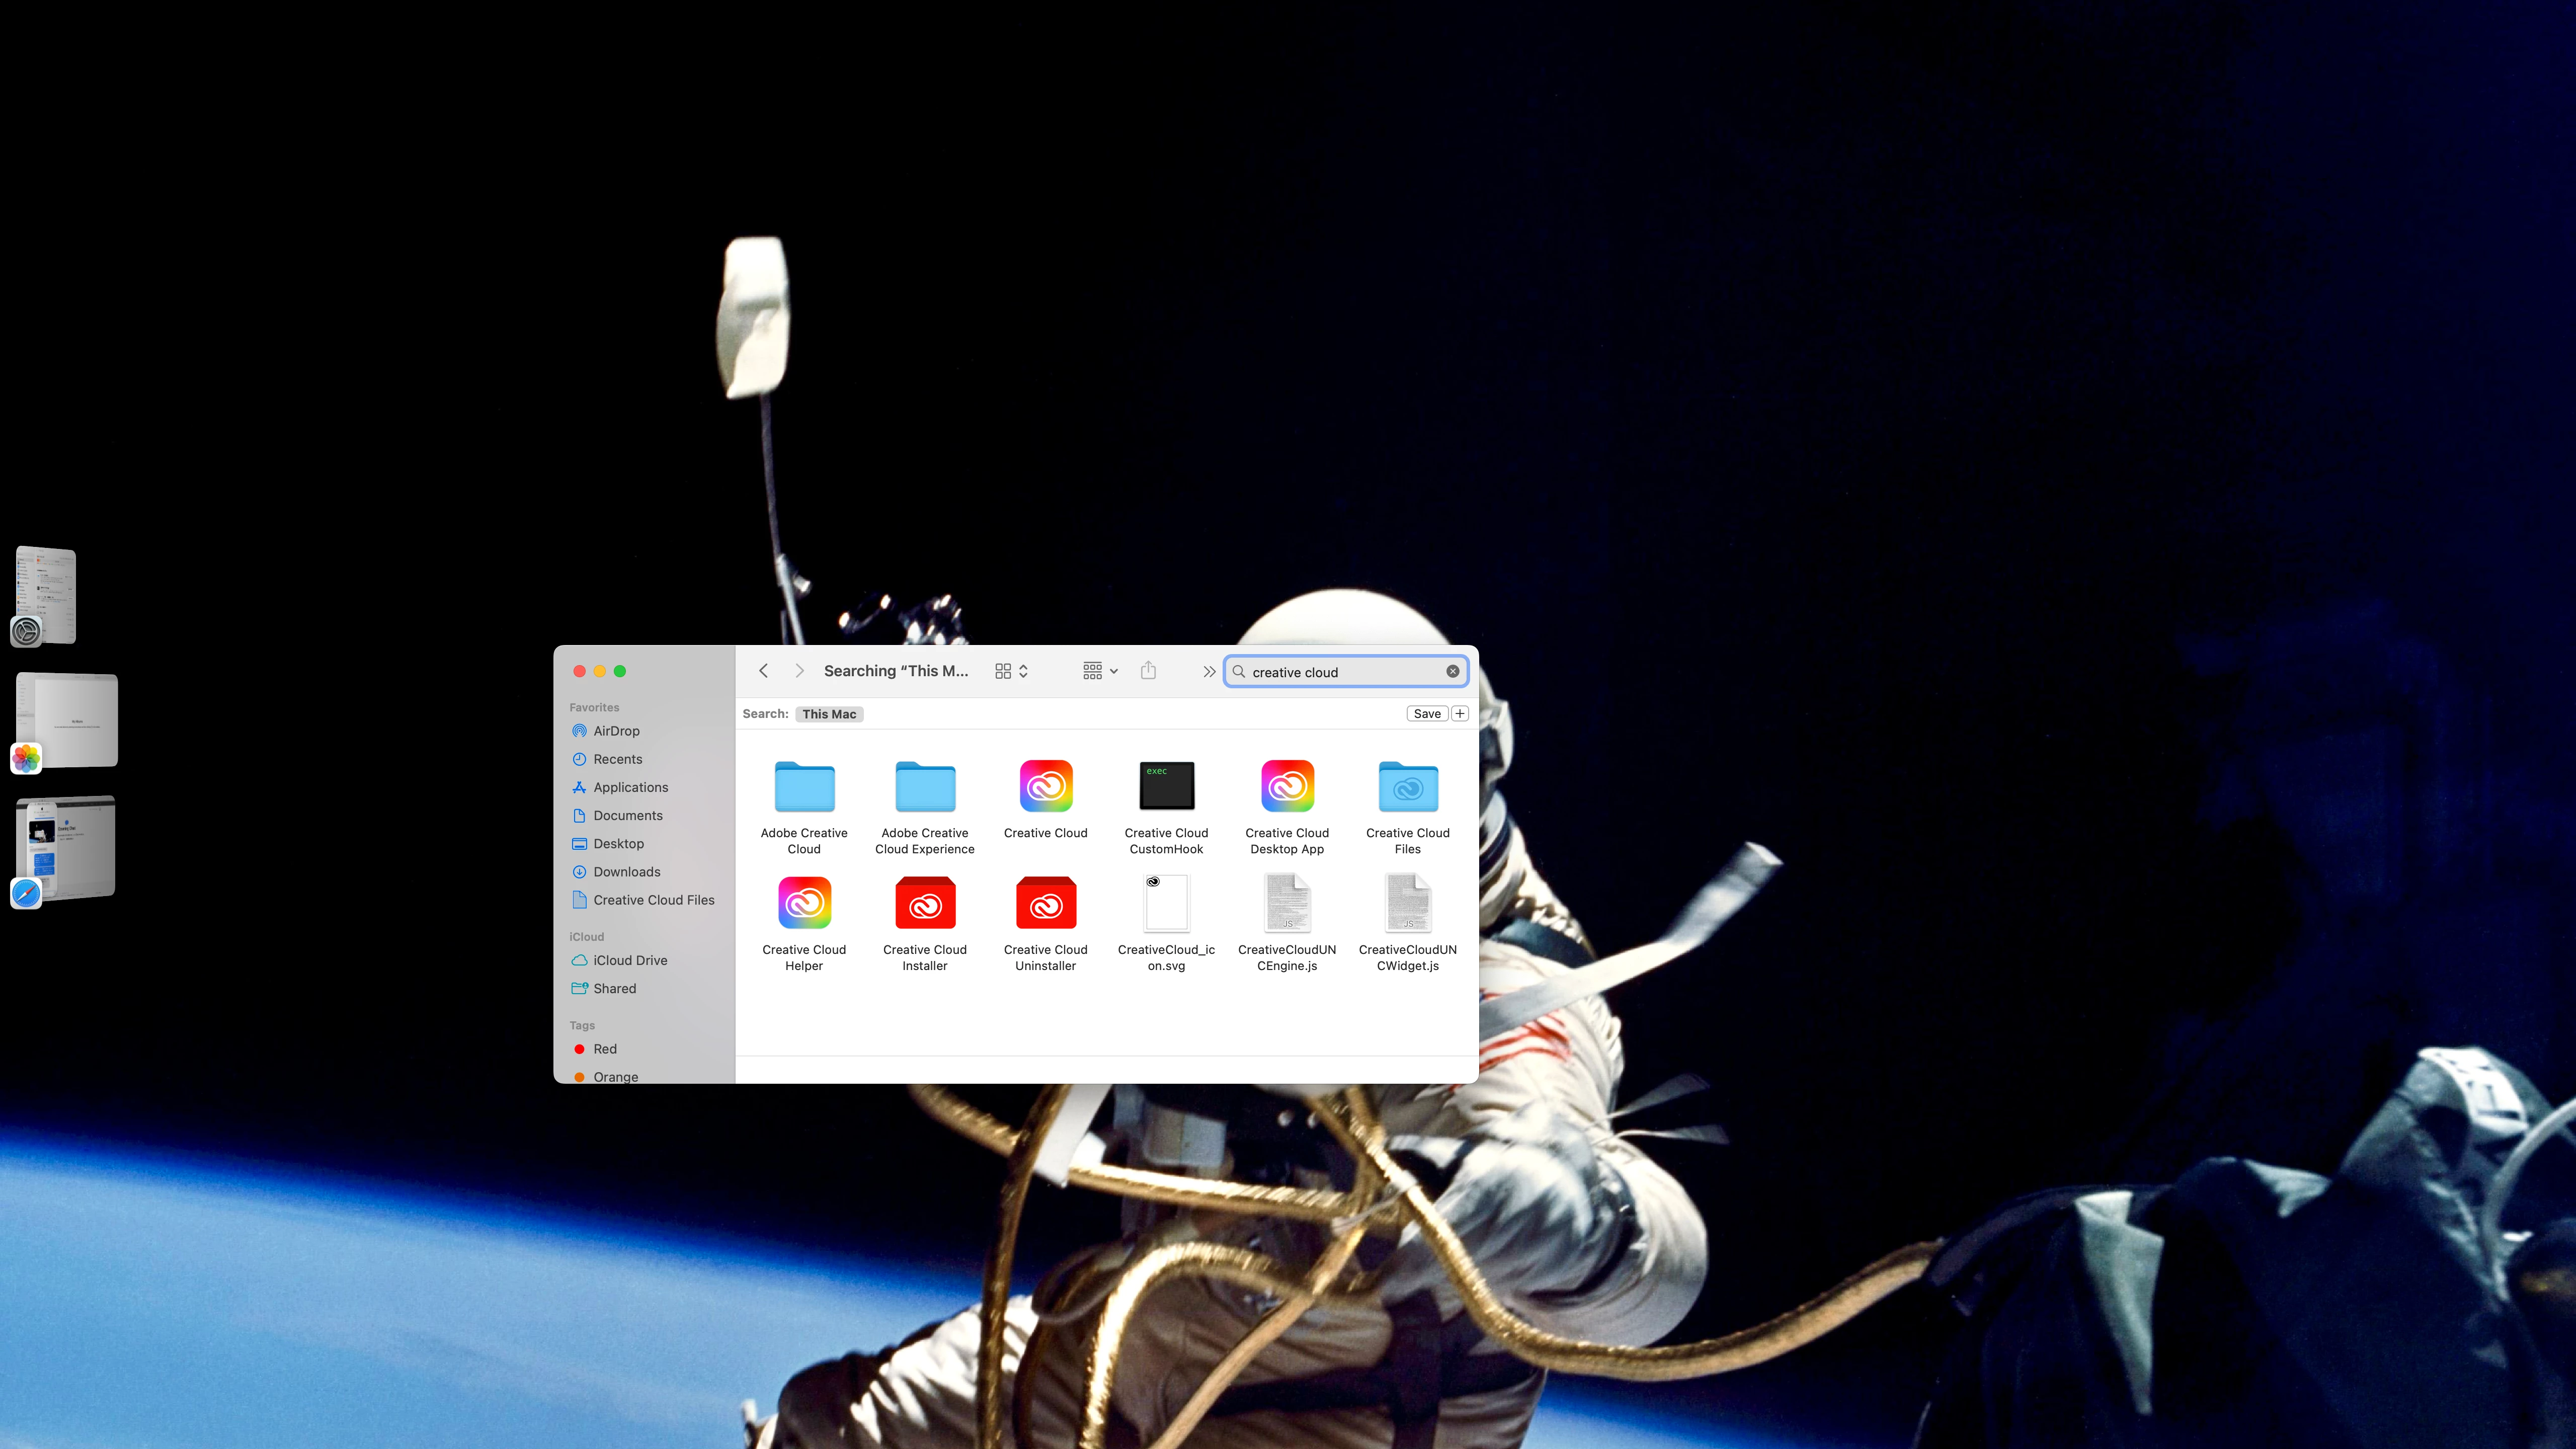Click the Save search button
Viewport: 2576px width, 1449px height.
[x=1426, y=713]
